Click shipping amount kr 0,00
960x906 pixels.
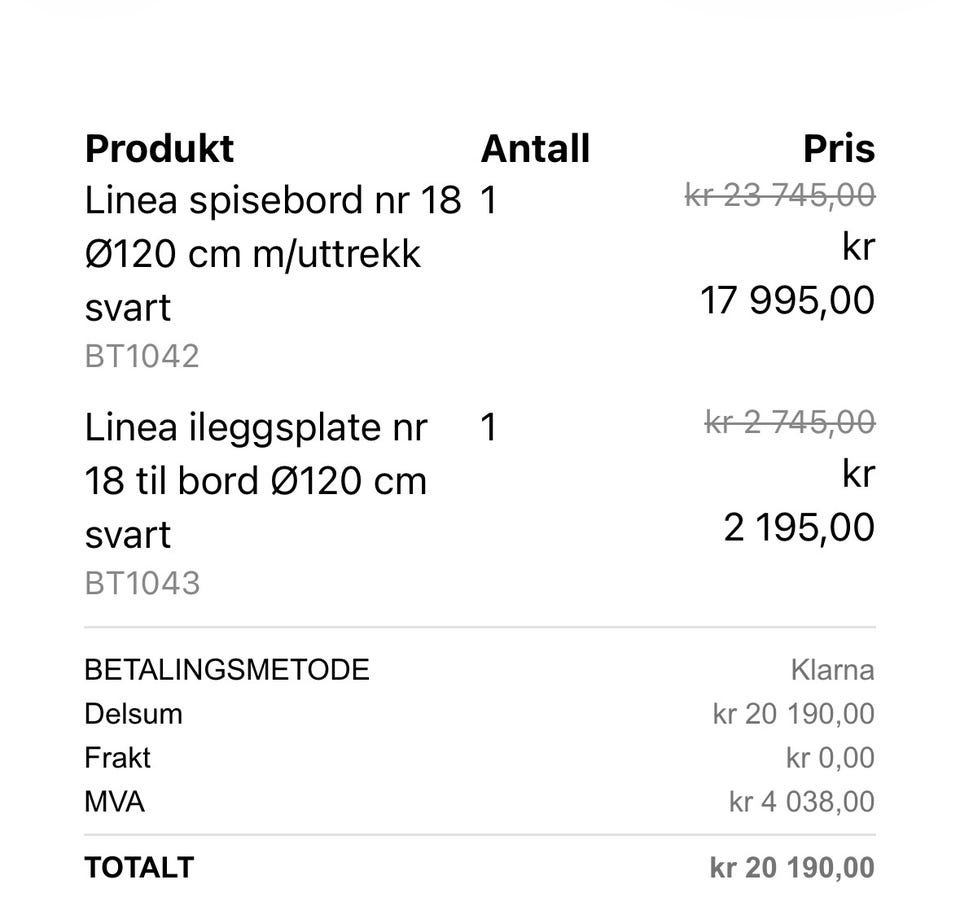tap(830, 758)
